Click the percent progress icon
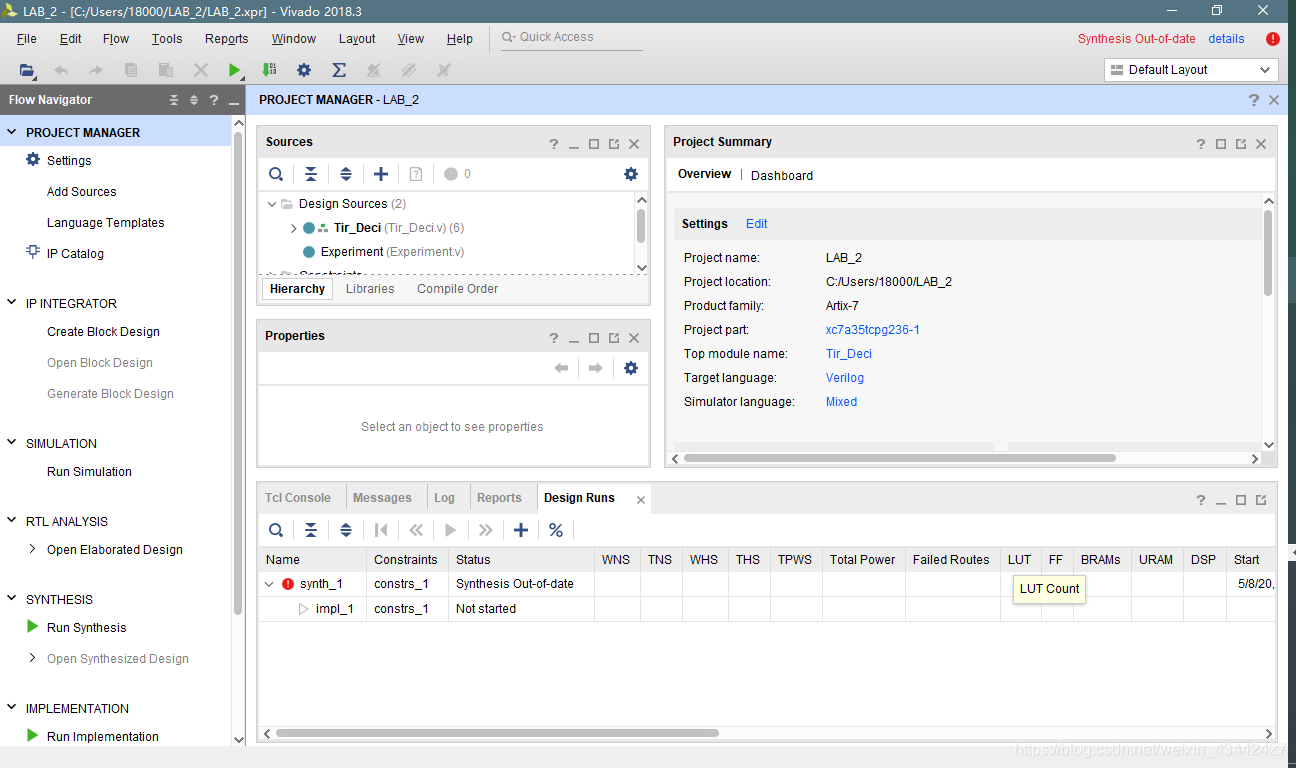 (x=556, y=530)
